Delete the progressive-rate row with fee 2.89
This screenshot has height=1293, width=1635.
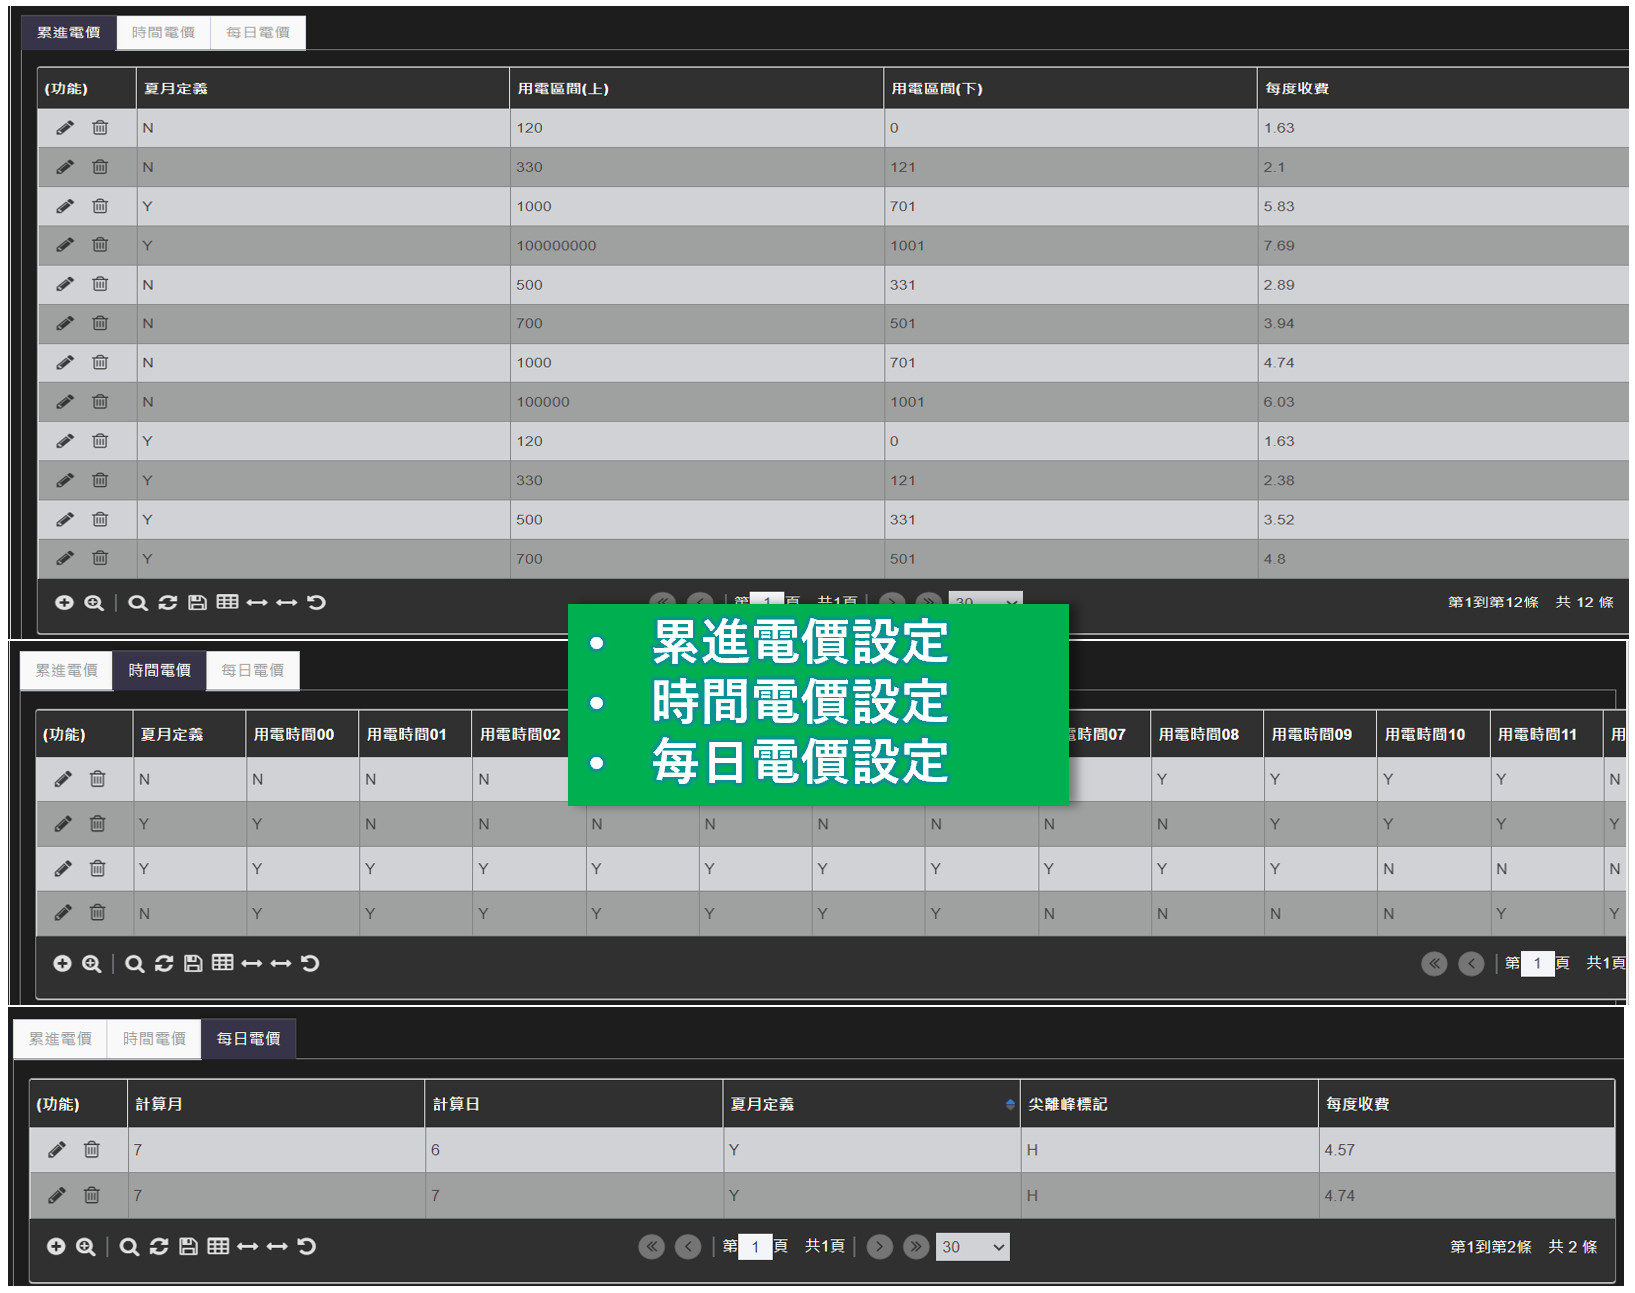click(100, 284)
